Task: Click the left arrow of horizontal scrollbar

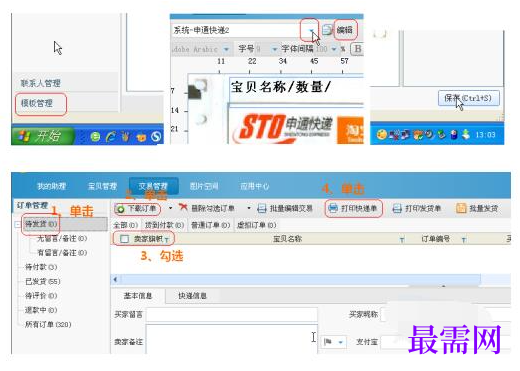Action: click(x=115, y=279)
